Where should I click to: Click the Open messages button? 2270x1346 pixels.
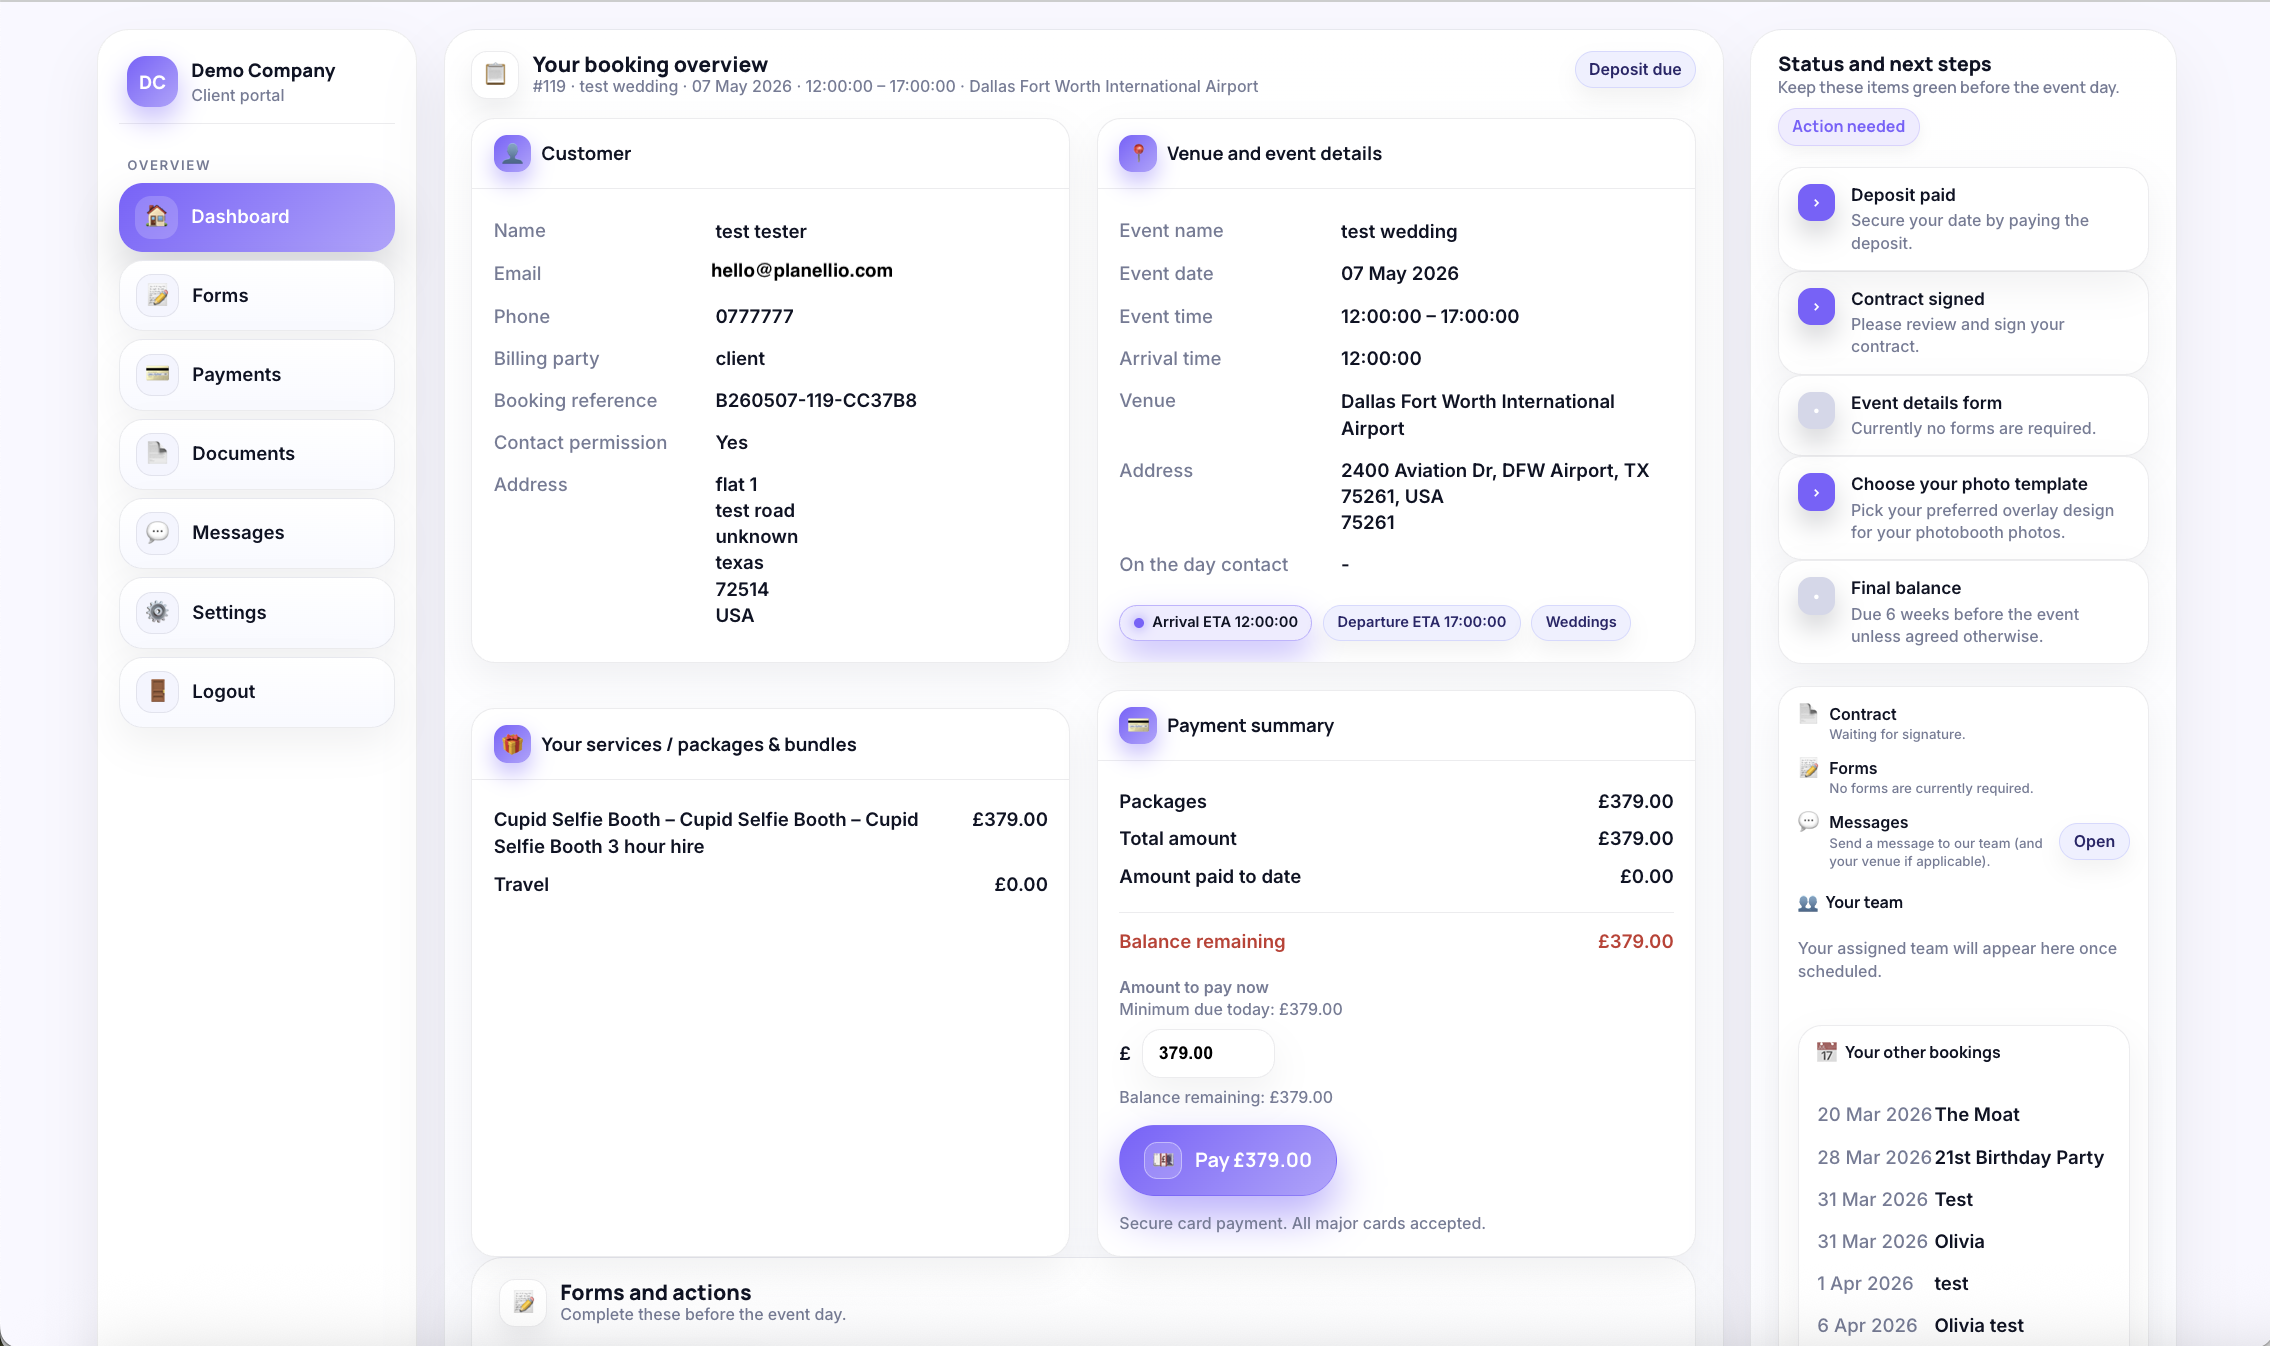click(x=2094, y=842)
